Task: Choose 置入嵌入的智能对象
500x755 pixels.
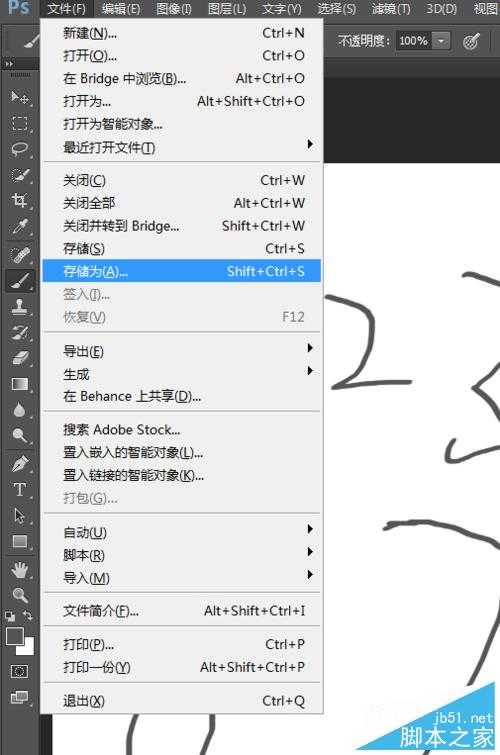Action: click(x=182, y=453)
